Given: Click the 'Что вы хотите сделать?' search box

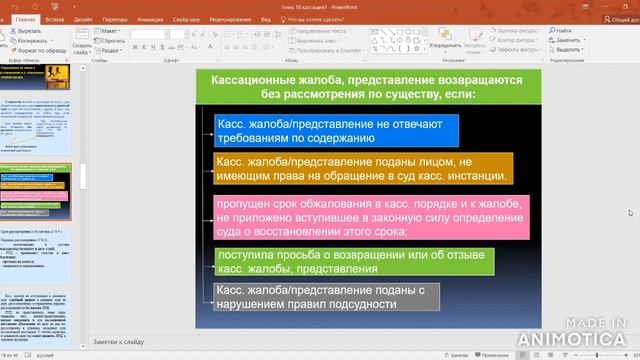Looking at the screenshot, I should (312, 19).
